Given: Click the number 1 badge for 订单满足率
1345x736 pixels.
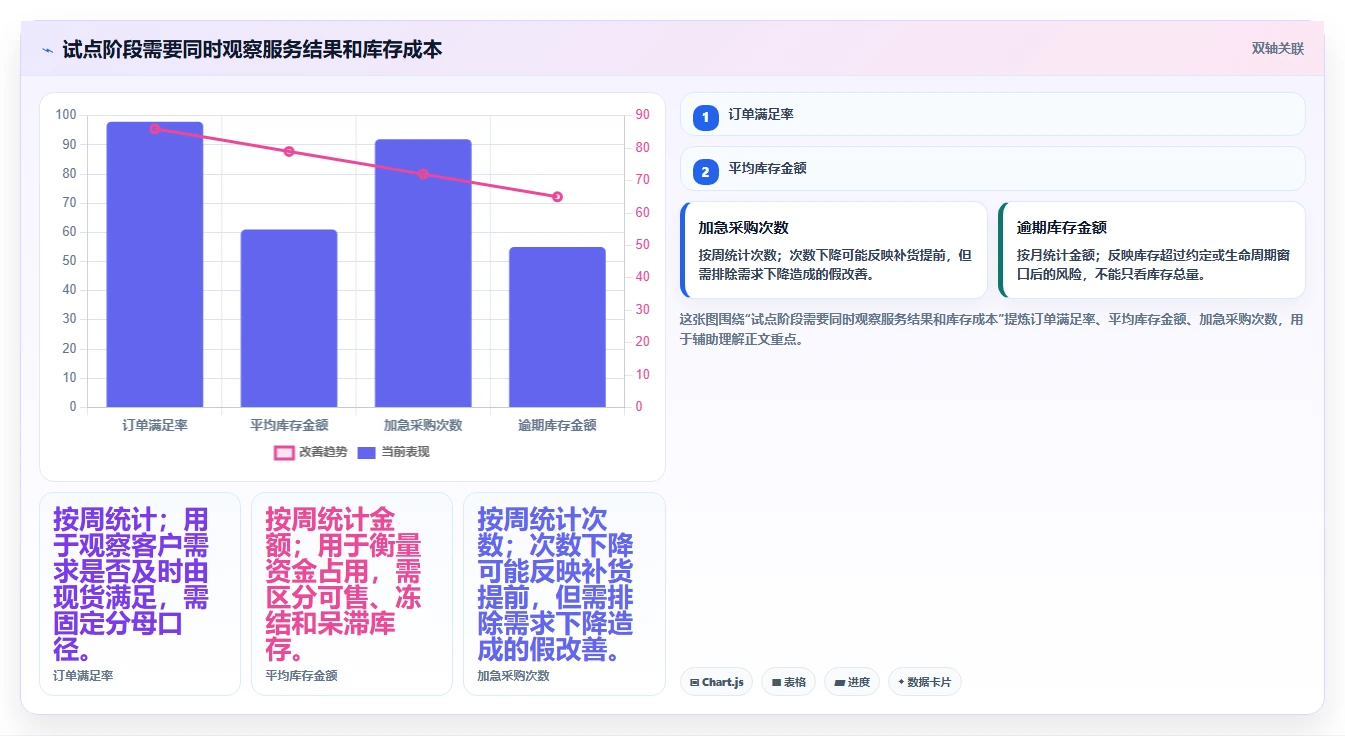Looking at the screenshot, I should click(705, 117).
